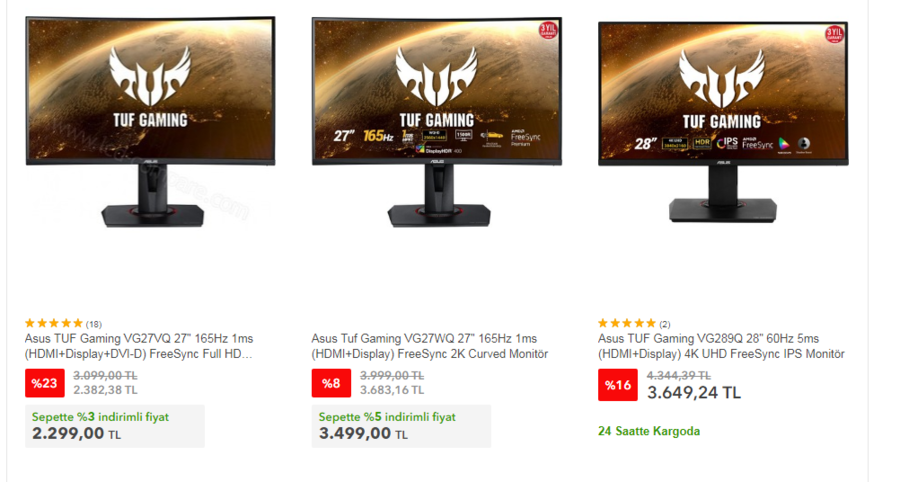Open Asus Tuf Gaming VG27WQ product title

429,346
